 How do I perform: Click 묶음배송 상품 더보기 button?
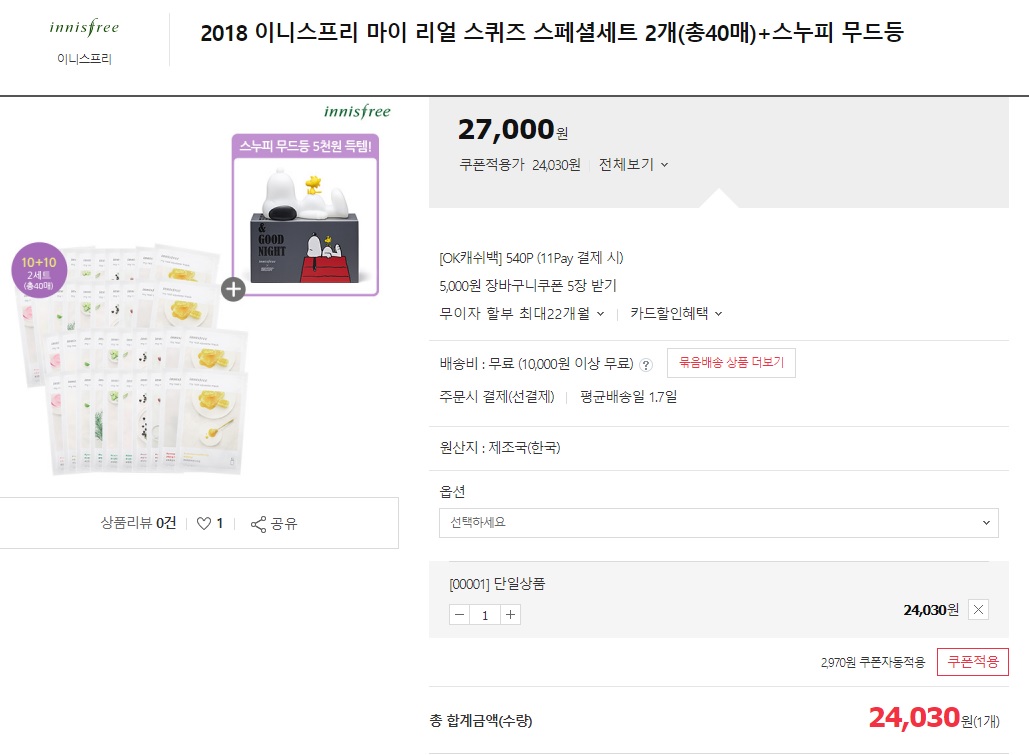(731, 363)
